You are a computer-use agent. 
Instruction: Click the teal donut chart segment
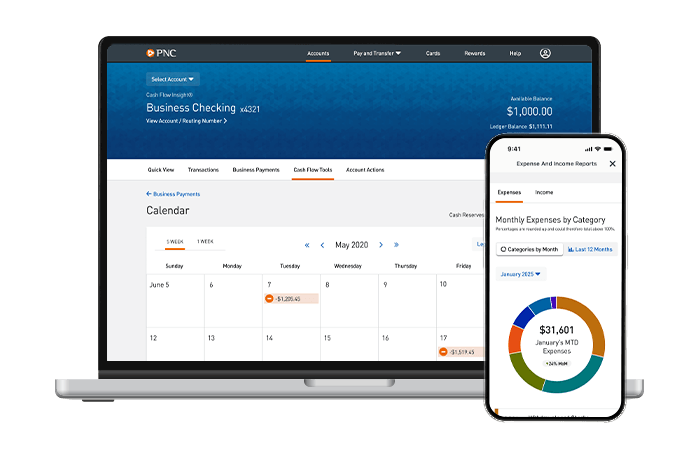tap(575, 380)
